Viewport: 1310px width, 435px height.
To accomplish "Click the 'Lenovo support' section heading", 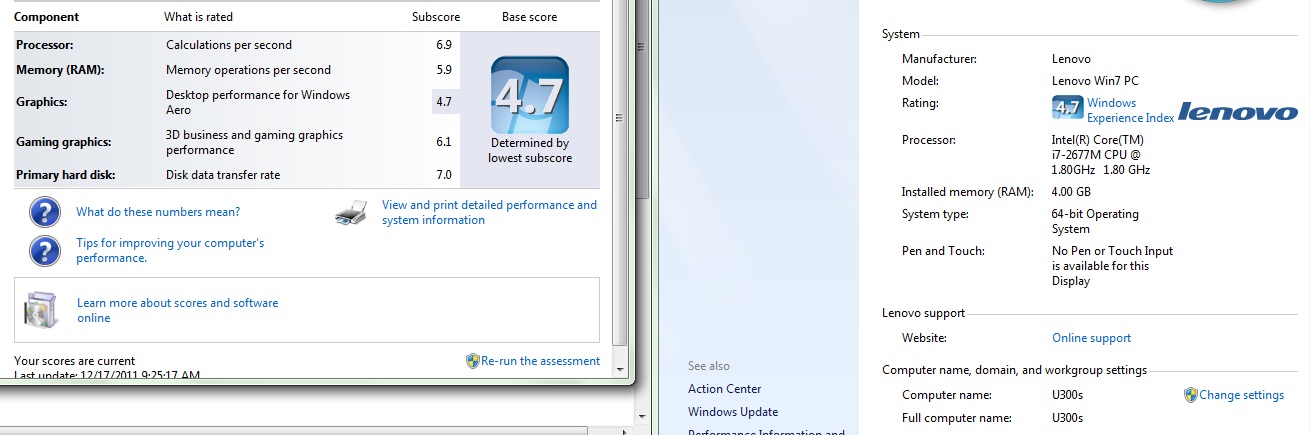I will click(923, 313).
